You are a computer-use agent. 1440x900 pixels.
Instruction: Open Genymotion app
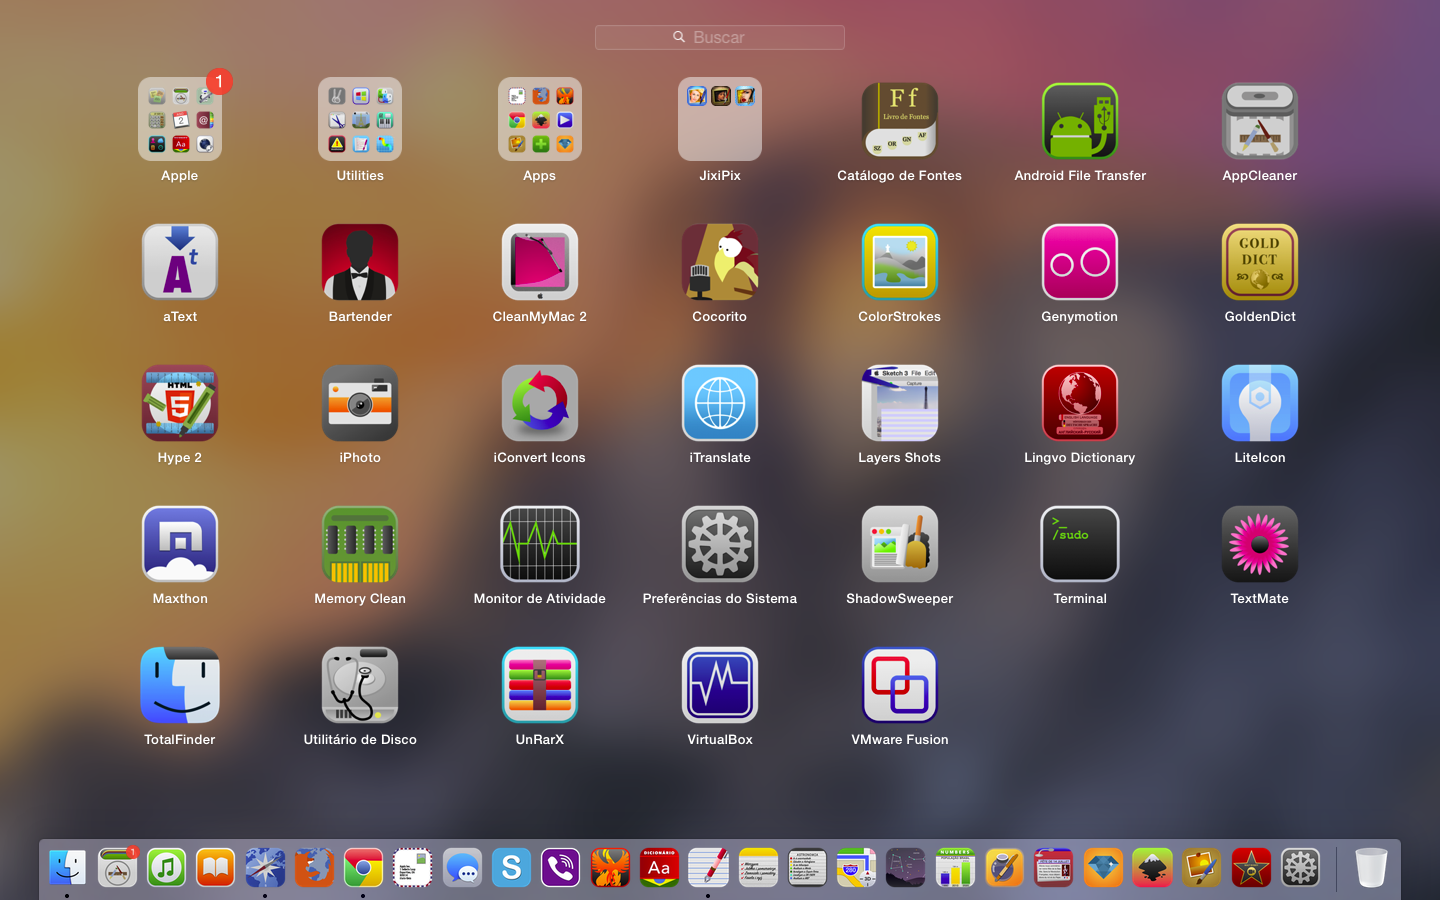click(x=1080, y=262)
